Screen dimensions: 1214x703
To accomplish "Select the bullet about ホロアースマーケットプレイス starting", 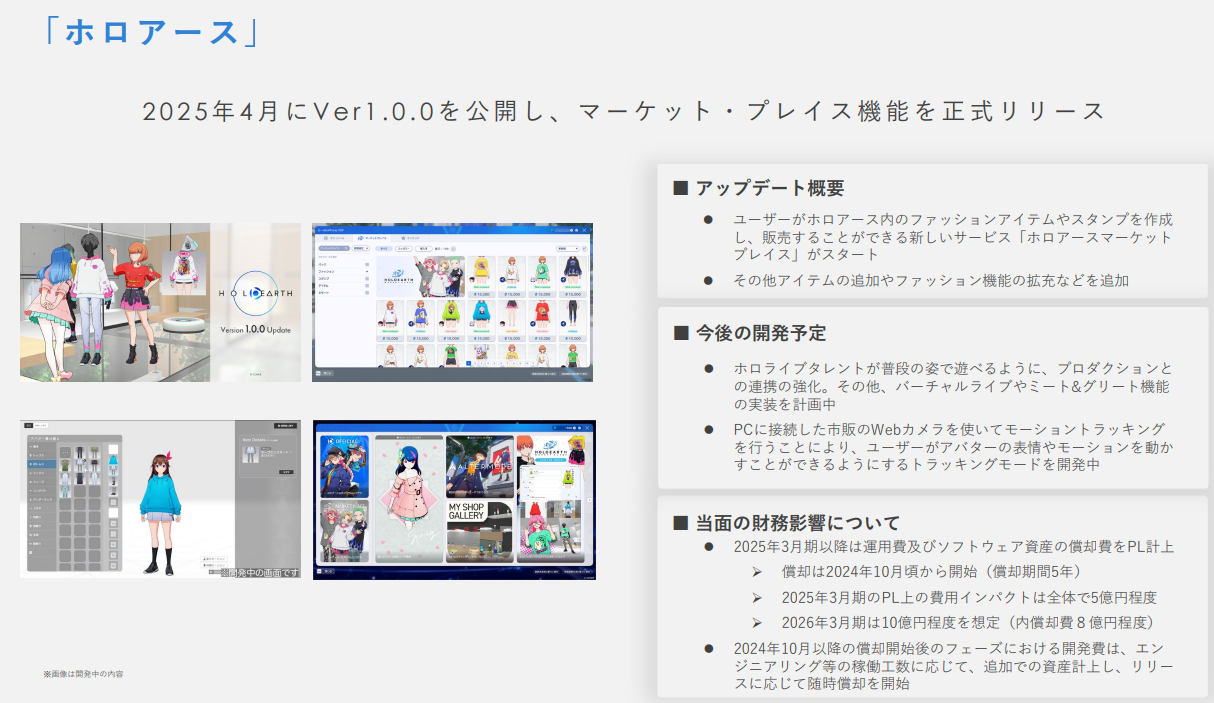I will 953,237.
